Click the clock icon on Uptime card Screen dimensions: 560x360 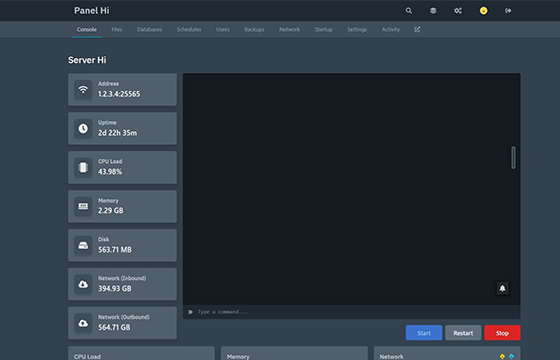tap(83, 128)
